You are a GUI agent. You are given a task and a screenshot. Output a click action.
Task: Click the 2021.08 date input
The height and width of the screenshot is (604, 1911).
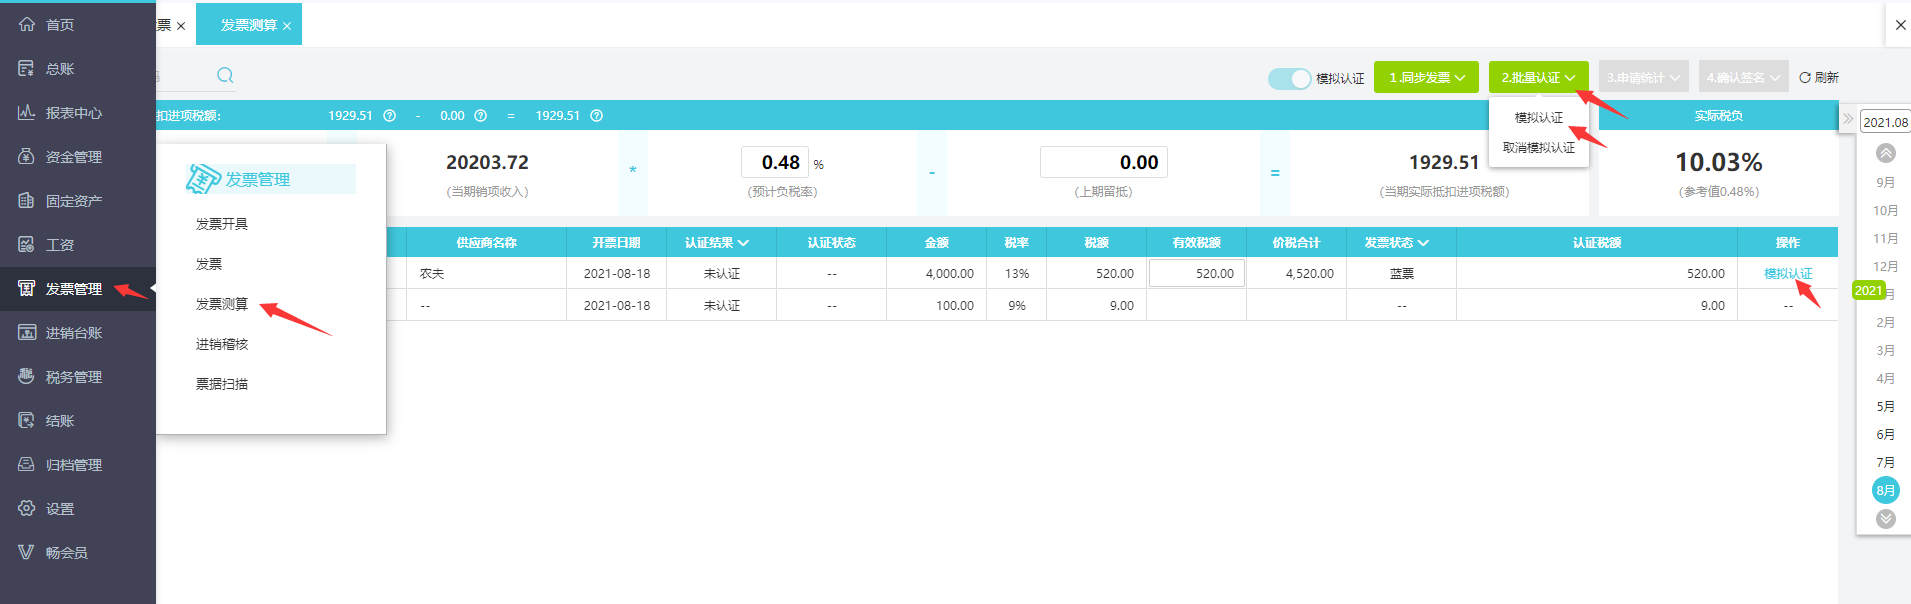(x=1885, y=122)
